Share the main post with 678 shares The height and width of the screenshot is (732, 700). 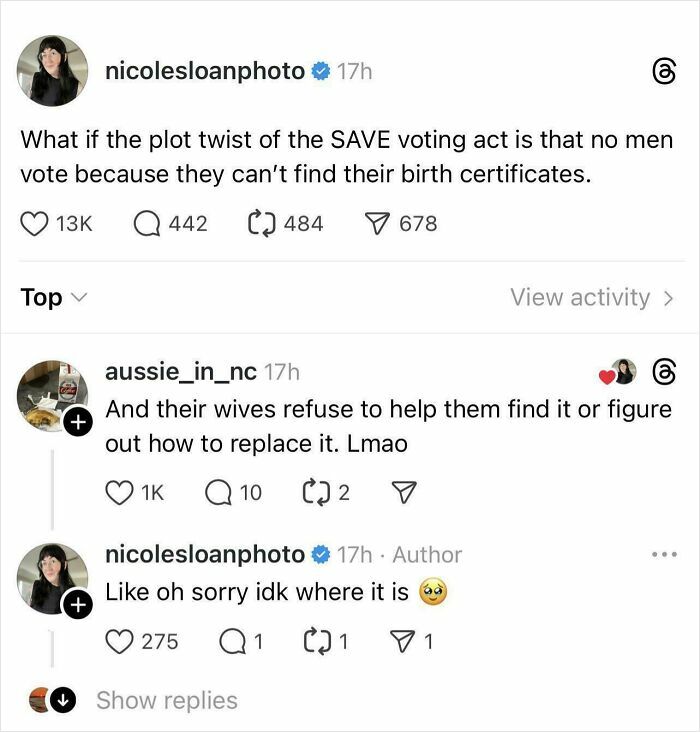[376, 223]
